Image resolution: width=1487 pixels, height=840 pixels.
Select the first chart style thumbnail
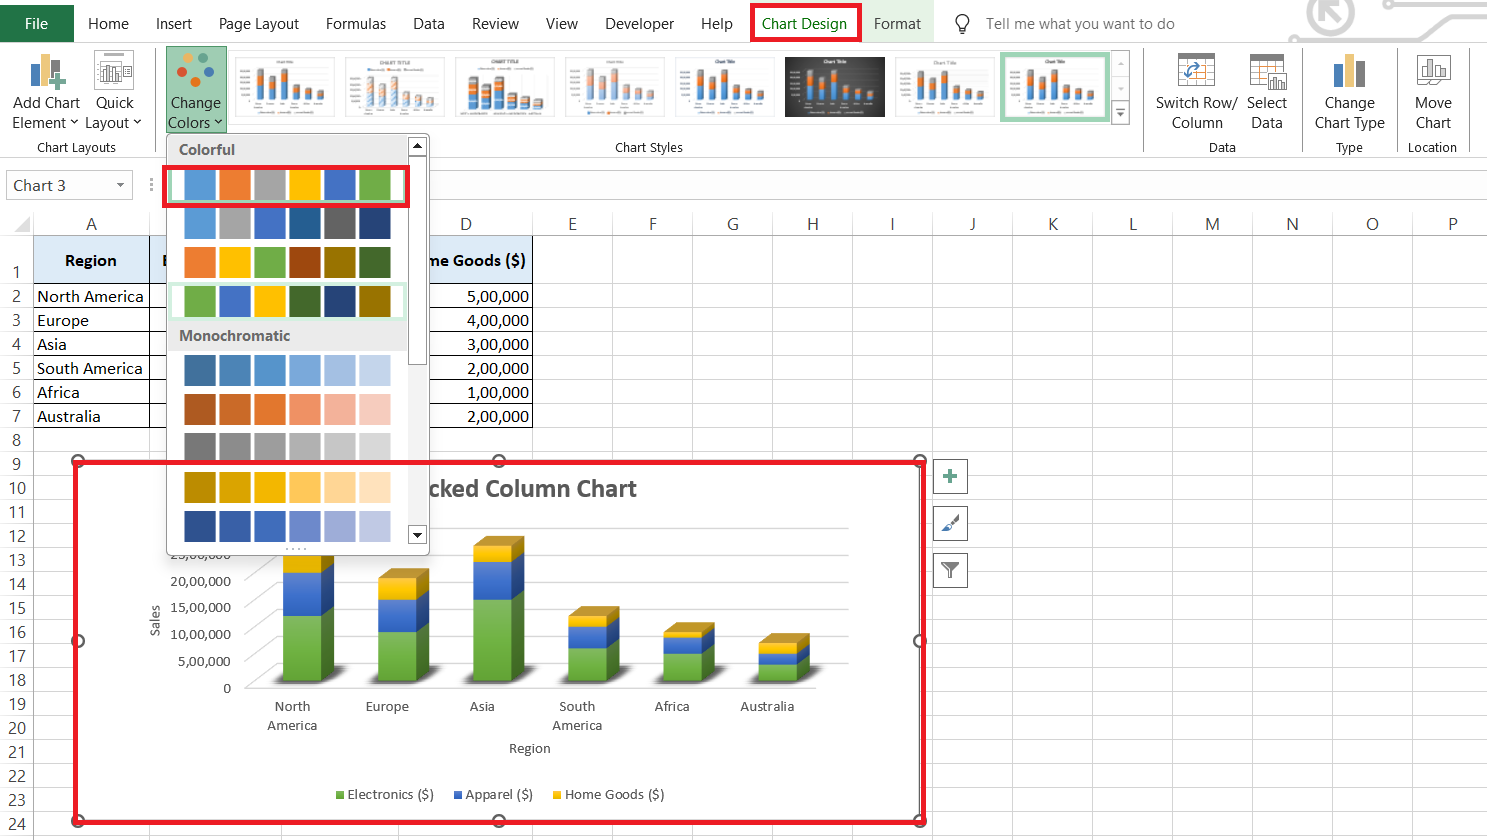click(285, 87)
